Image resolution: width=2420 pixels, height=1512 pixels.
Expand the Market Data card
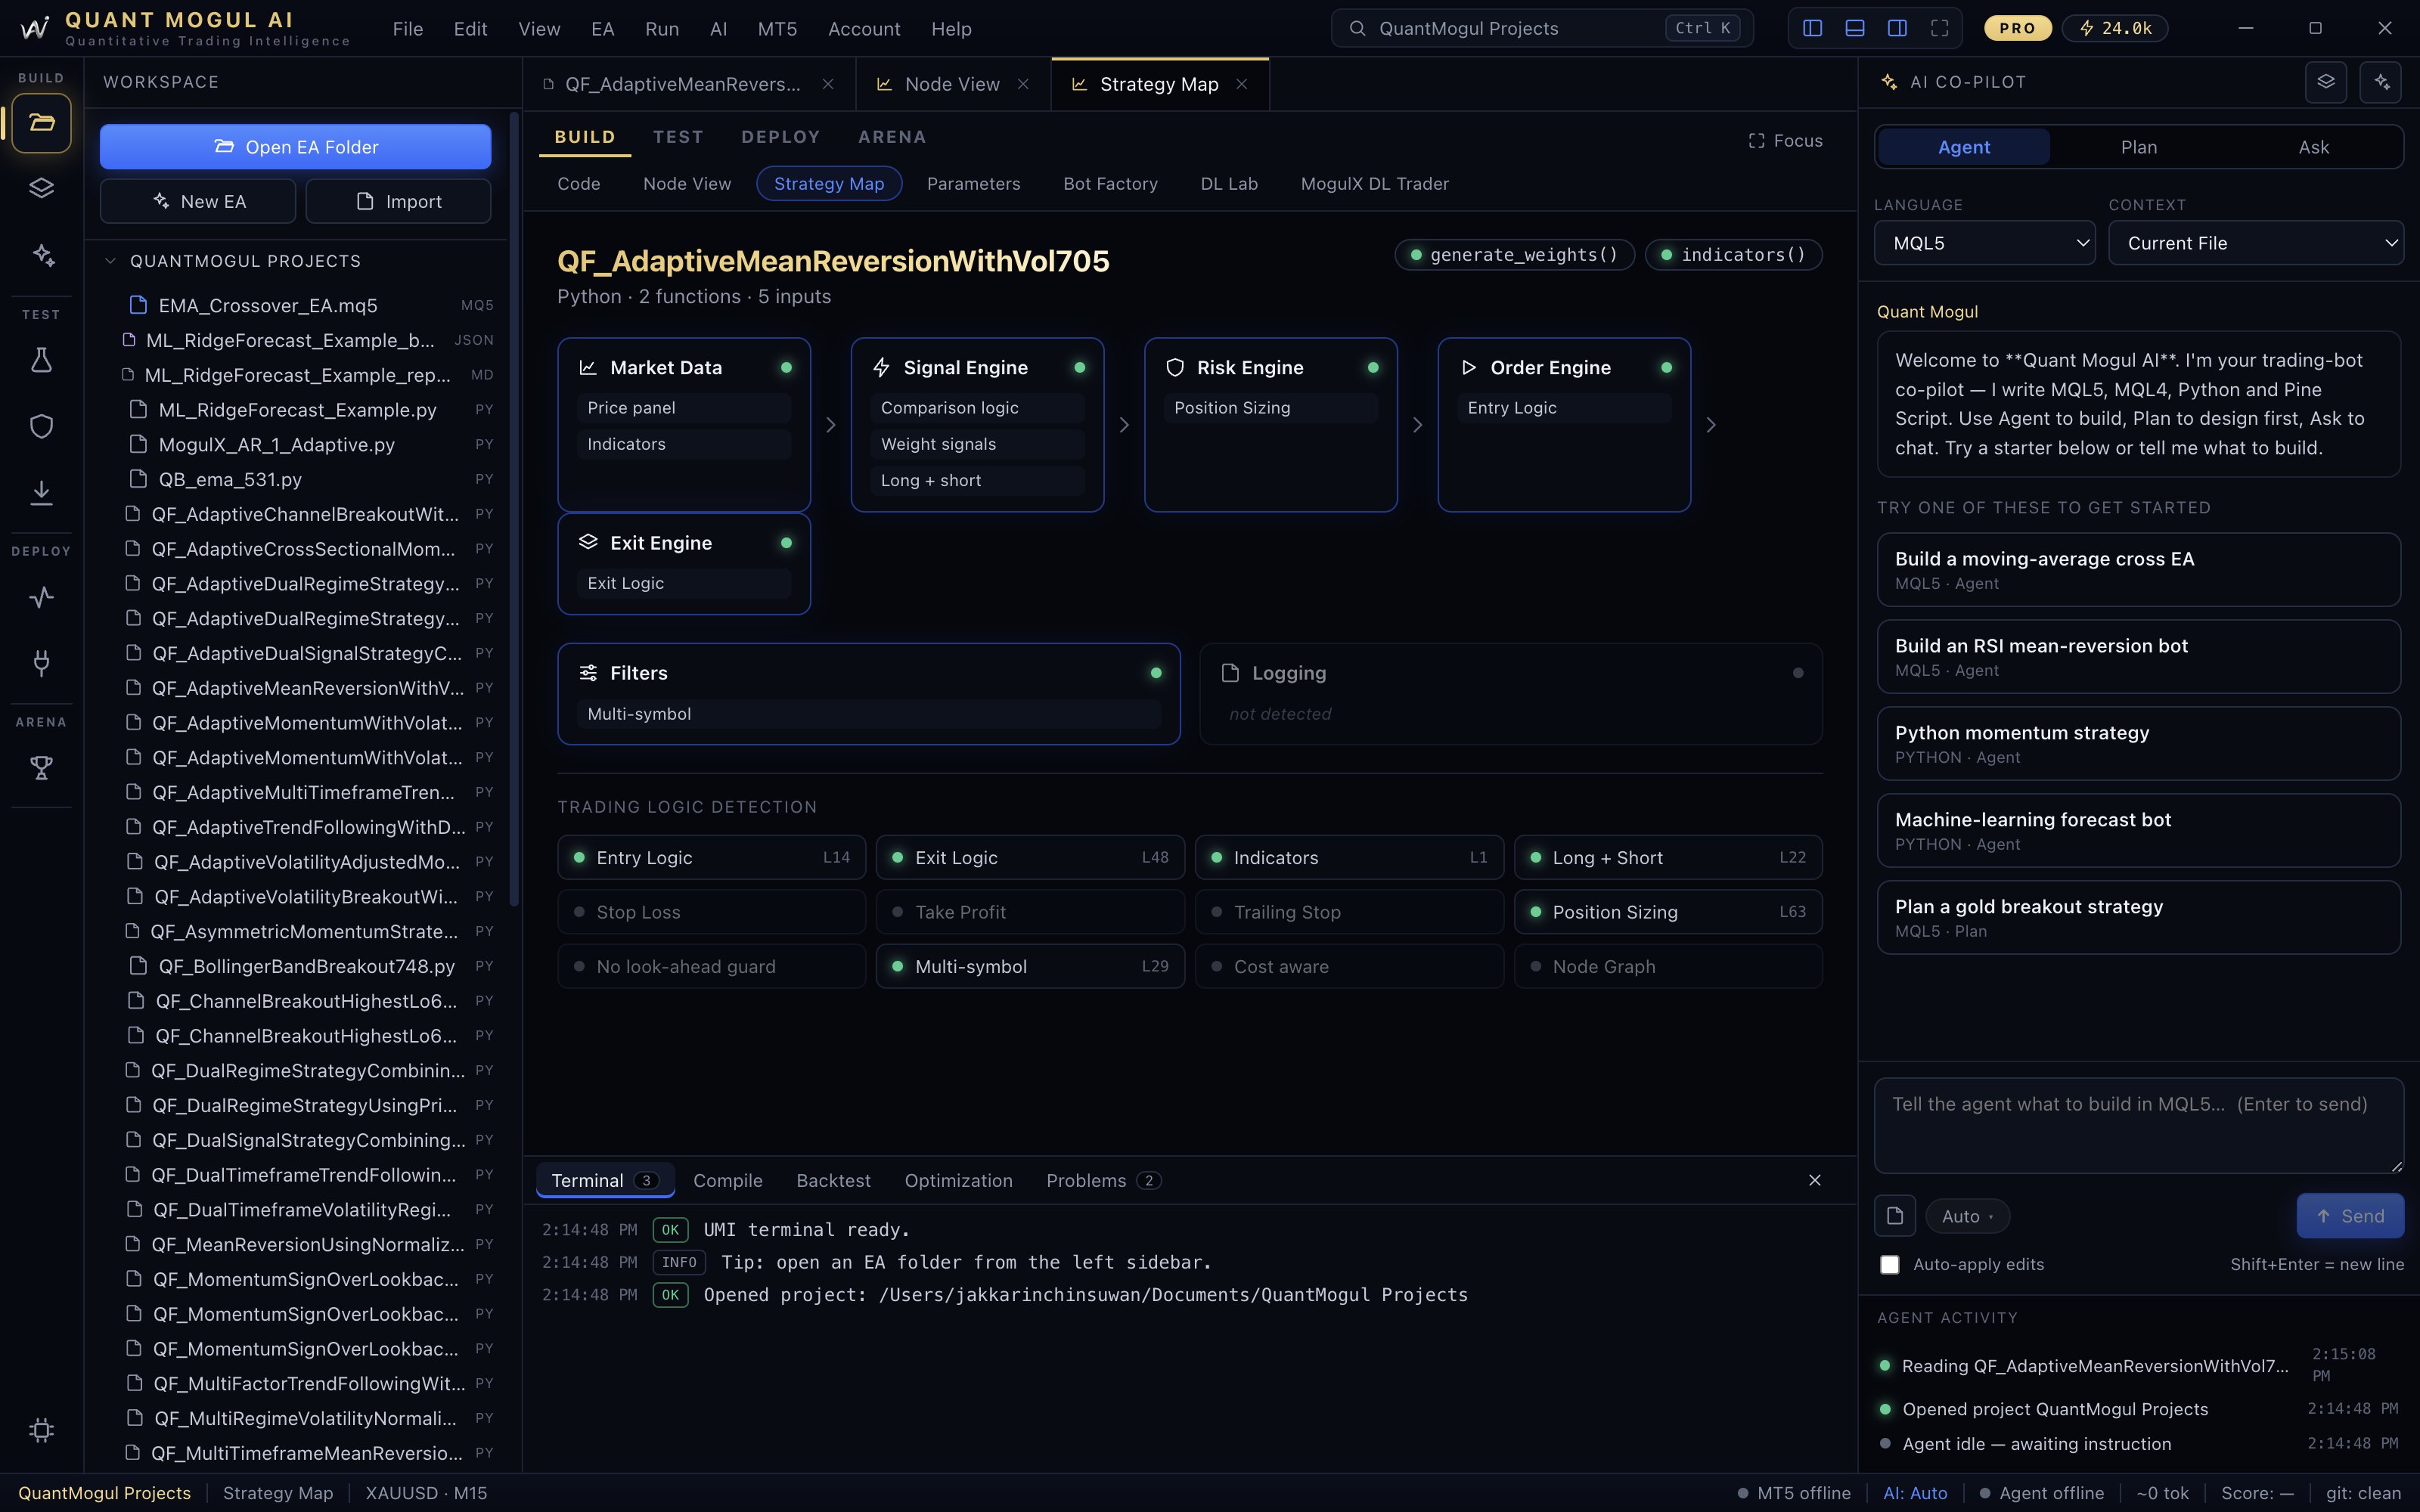(684, 425)
